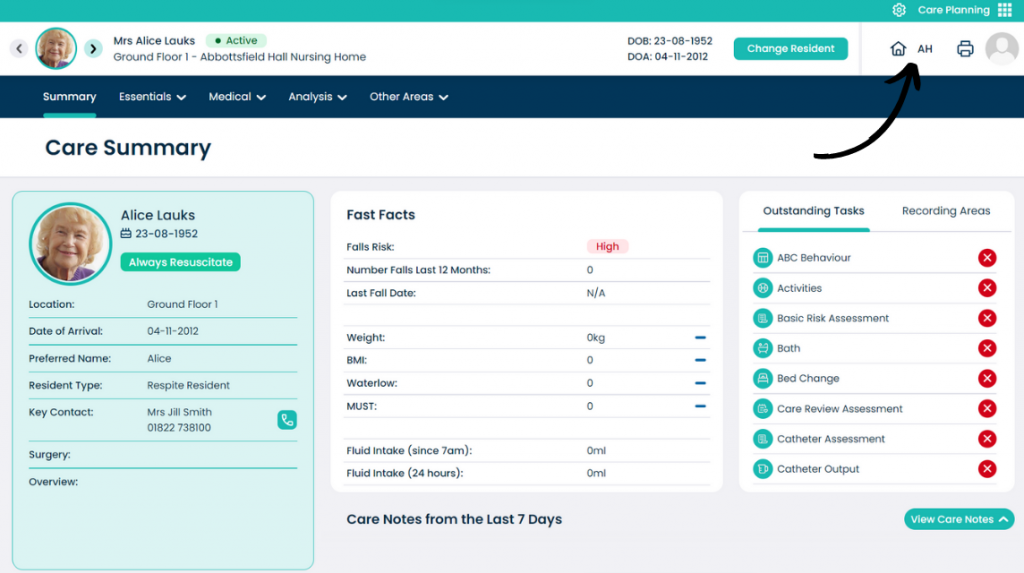Click large Alice Lauks profile photo
This screenshot has height=573, width=1024.
(x=71, y=244)
